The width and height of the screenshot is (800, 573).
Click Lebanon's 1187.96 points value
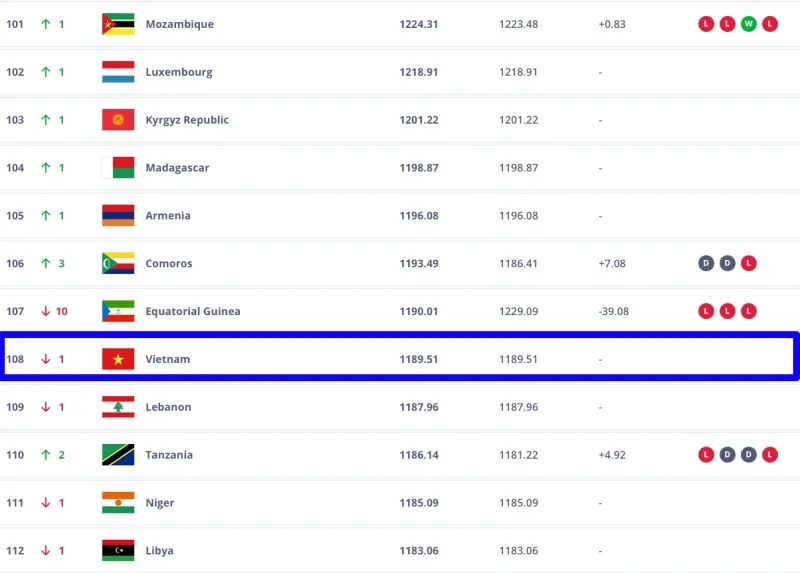click(418, 407)
